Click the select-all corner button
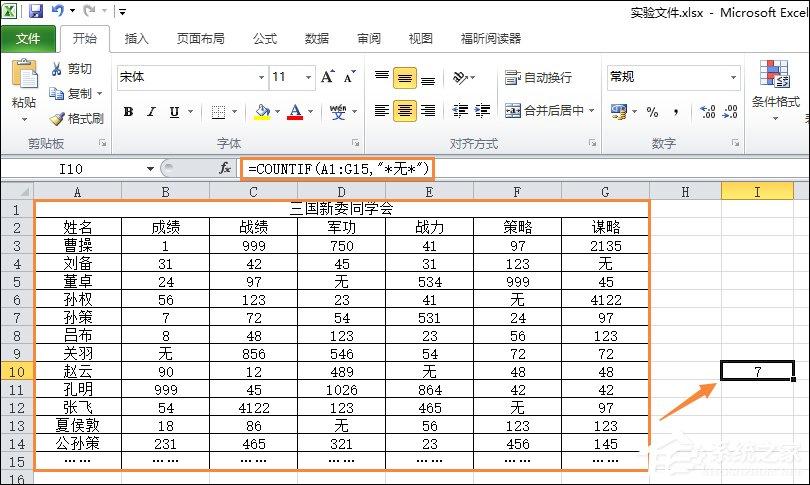Viewport: 810px width, 485px height. point(17,192)
